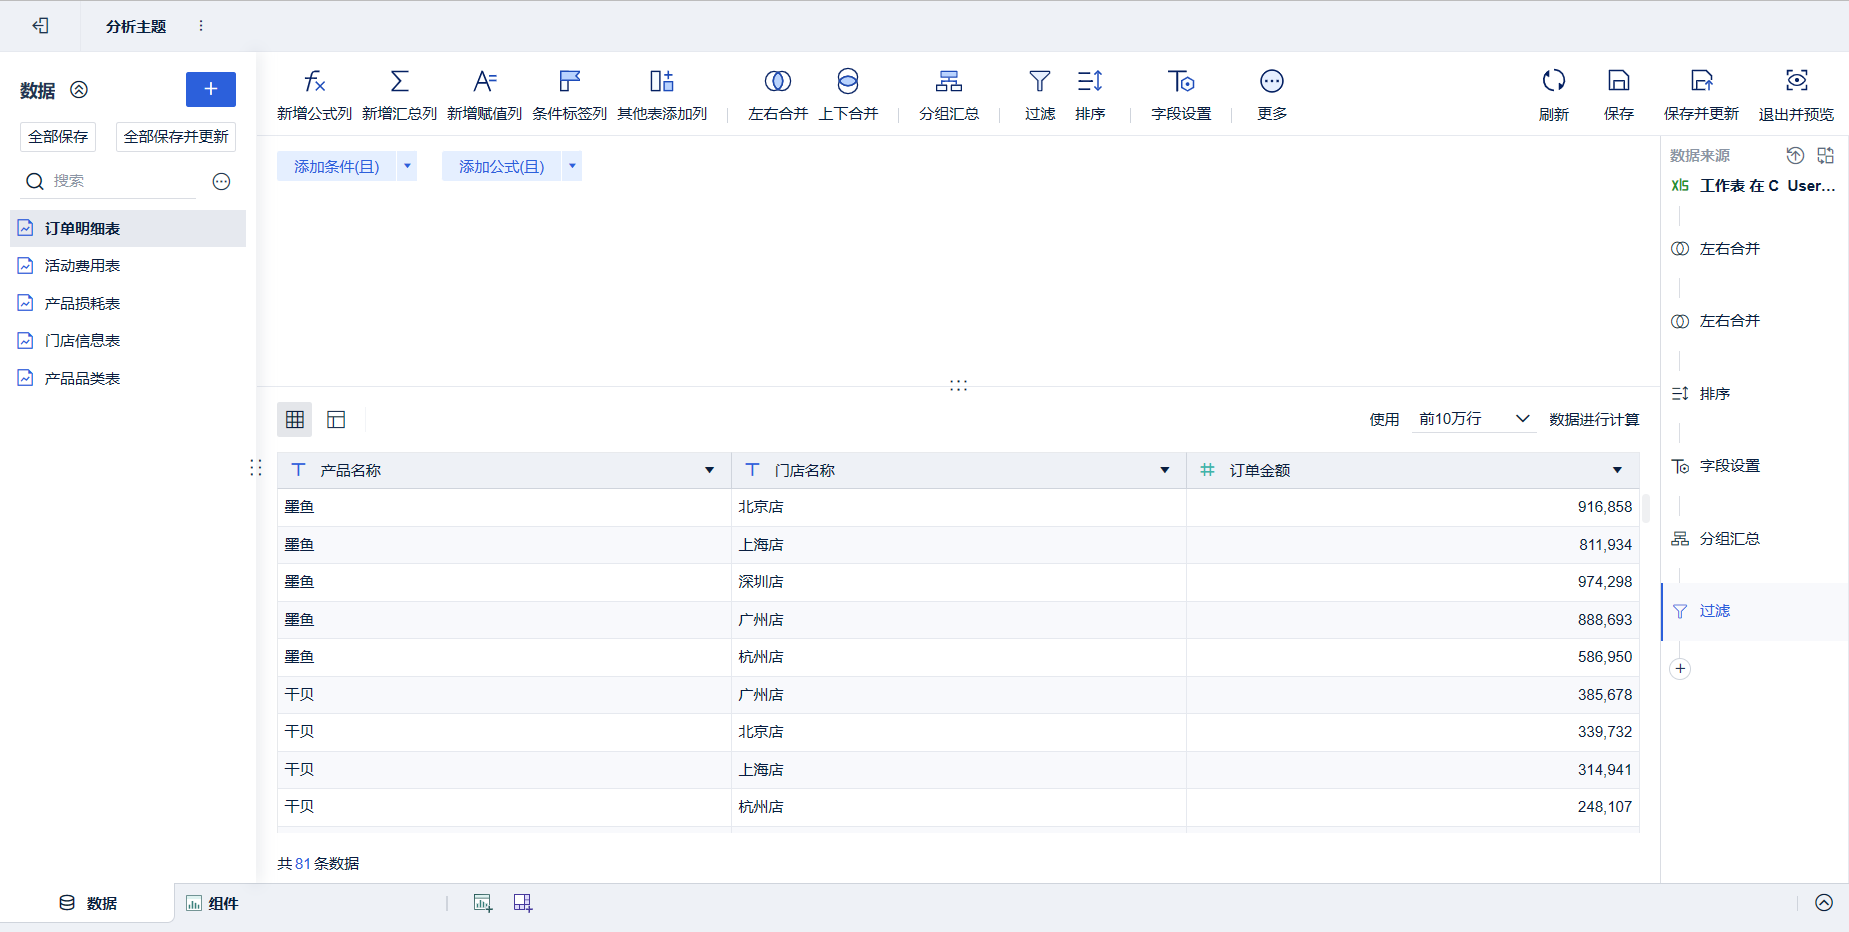Click the 过滤 funnel toolbar tool
The height and width of the screenshot is (932, 1849).
coord(1040,95)
